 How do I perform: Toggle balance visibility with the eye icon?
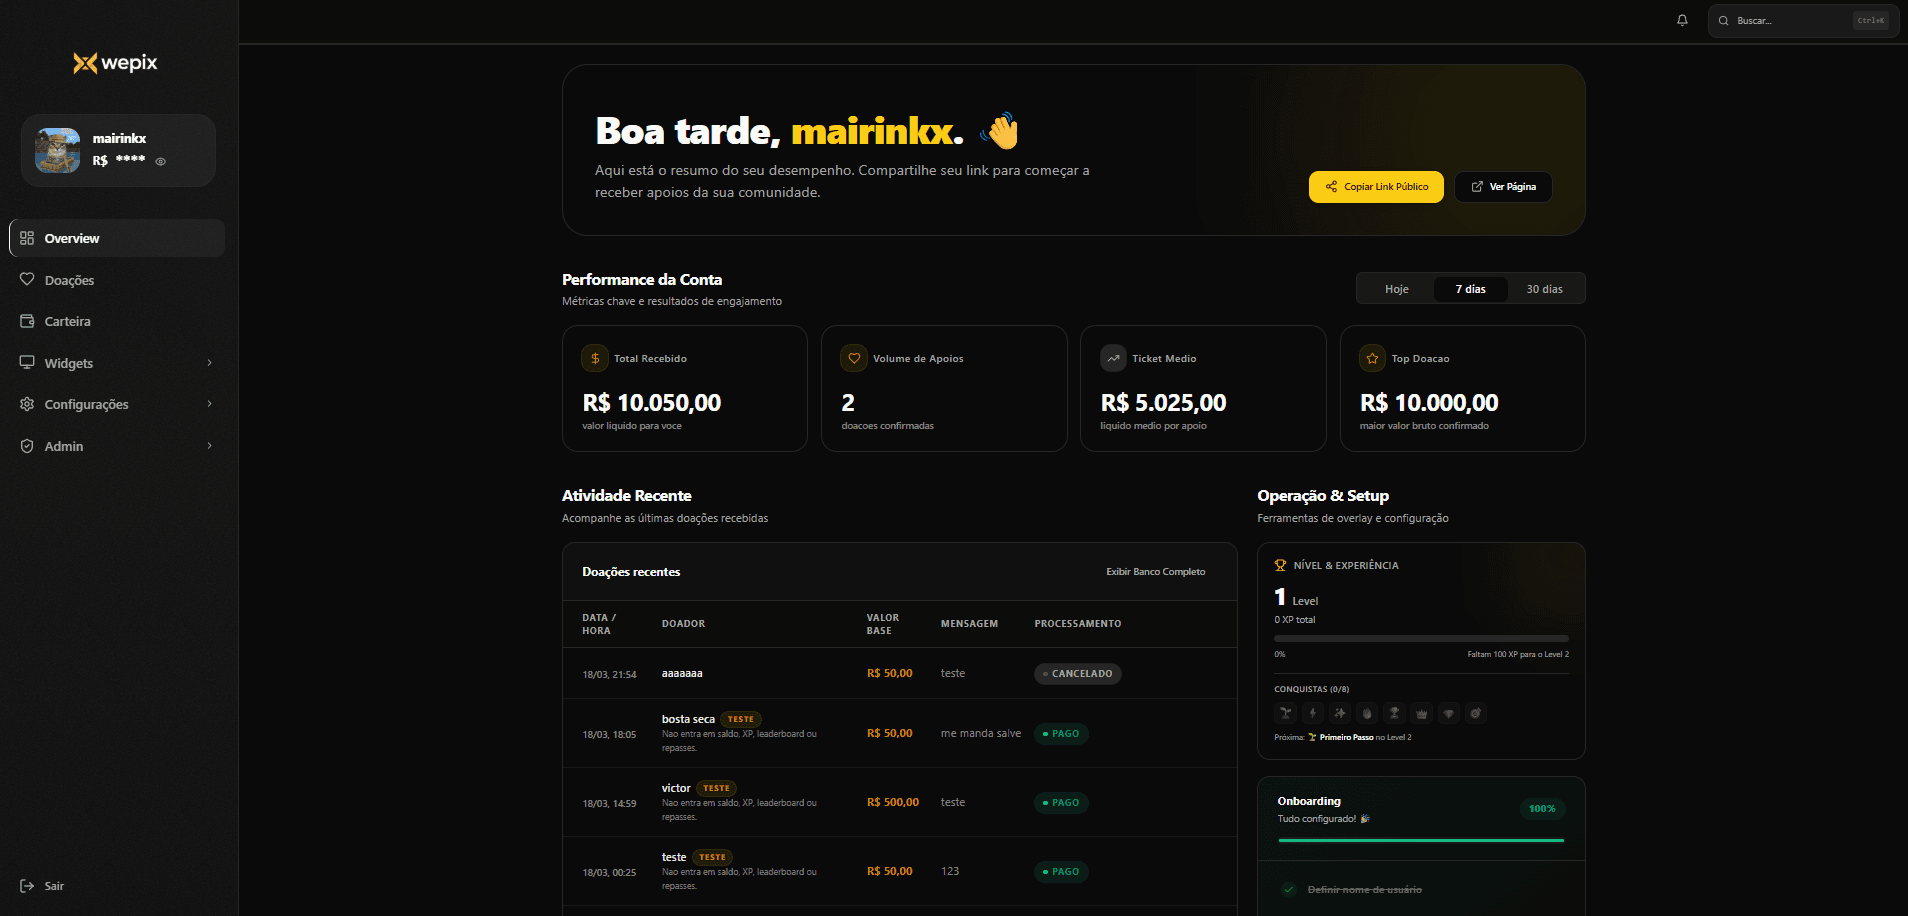tap(160, 161)
